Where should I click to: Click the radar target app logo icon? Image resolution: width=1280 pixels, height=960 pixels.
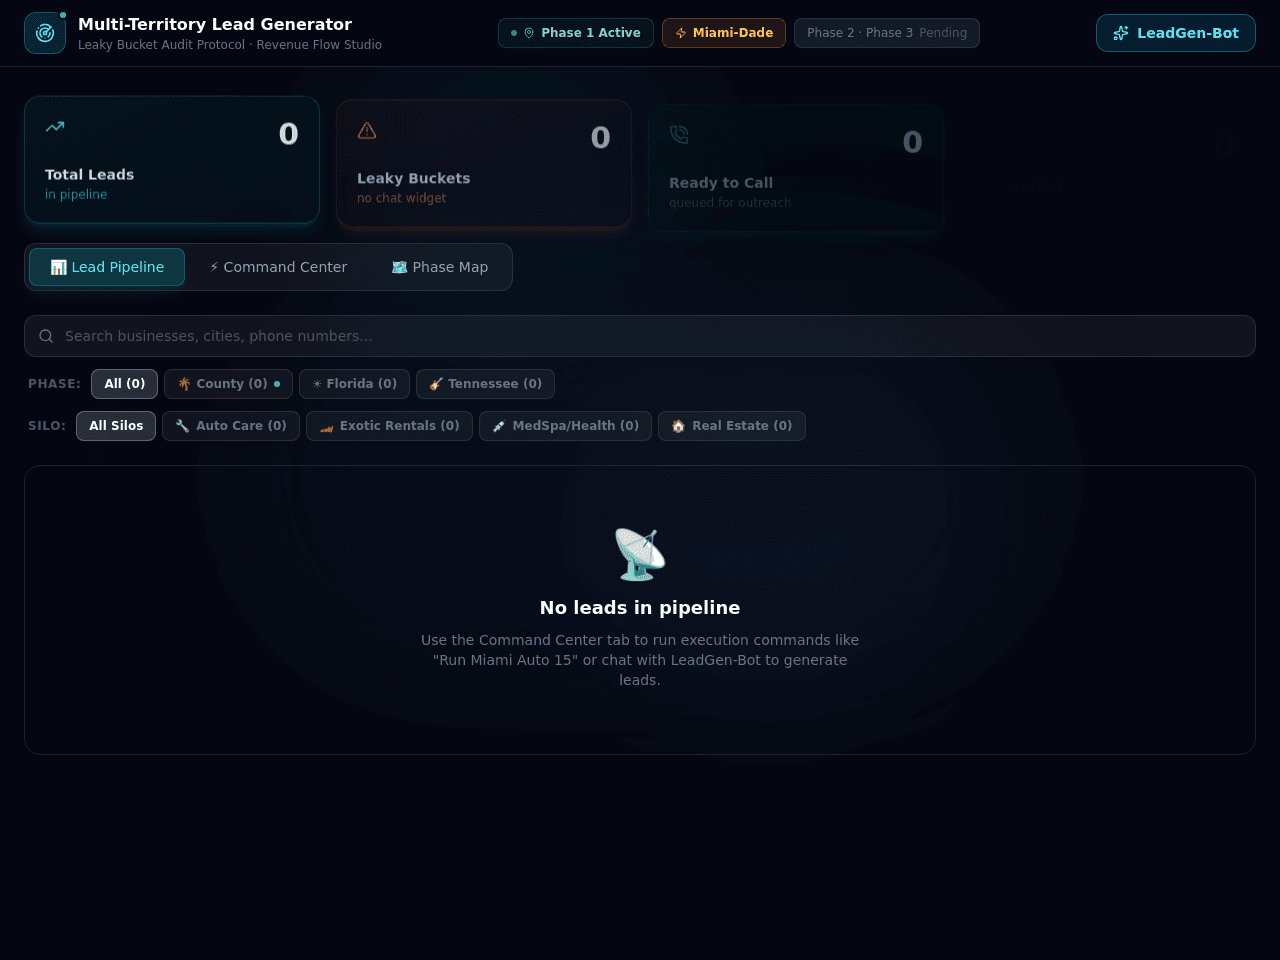[45, 33]
